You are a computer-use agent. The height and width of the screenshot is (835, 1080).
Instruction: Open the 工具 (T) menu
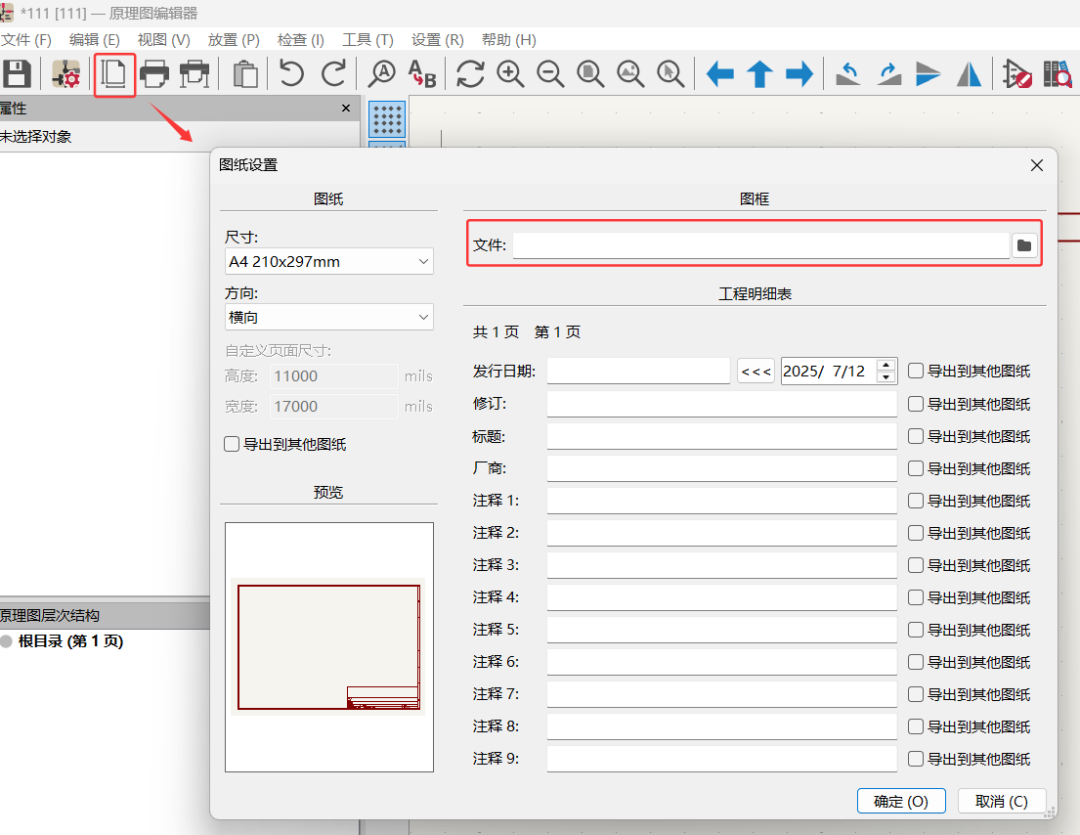[368, 40]
